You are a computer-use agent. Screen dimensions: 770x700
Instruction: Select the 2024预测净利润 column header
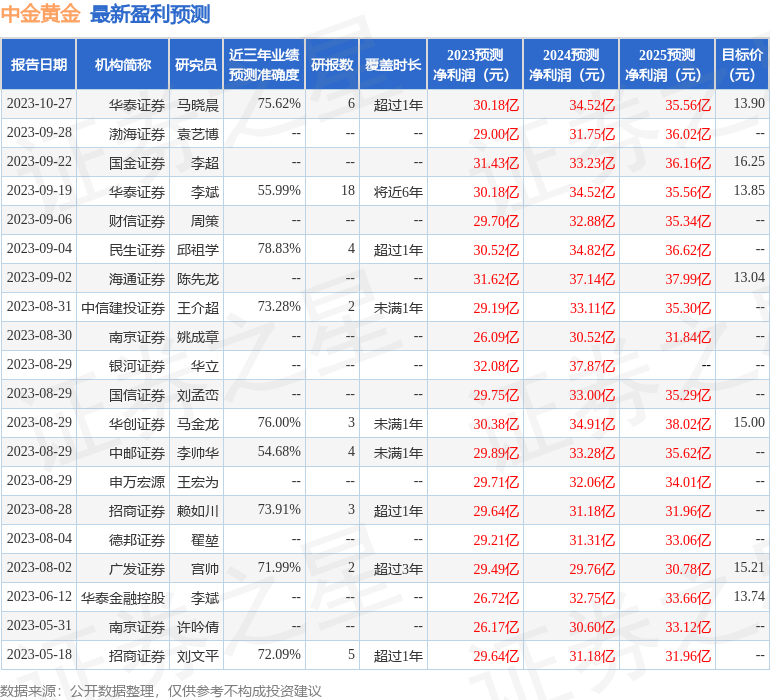[x=571, y=64]
